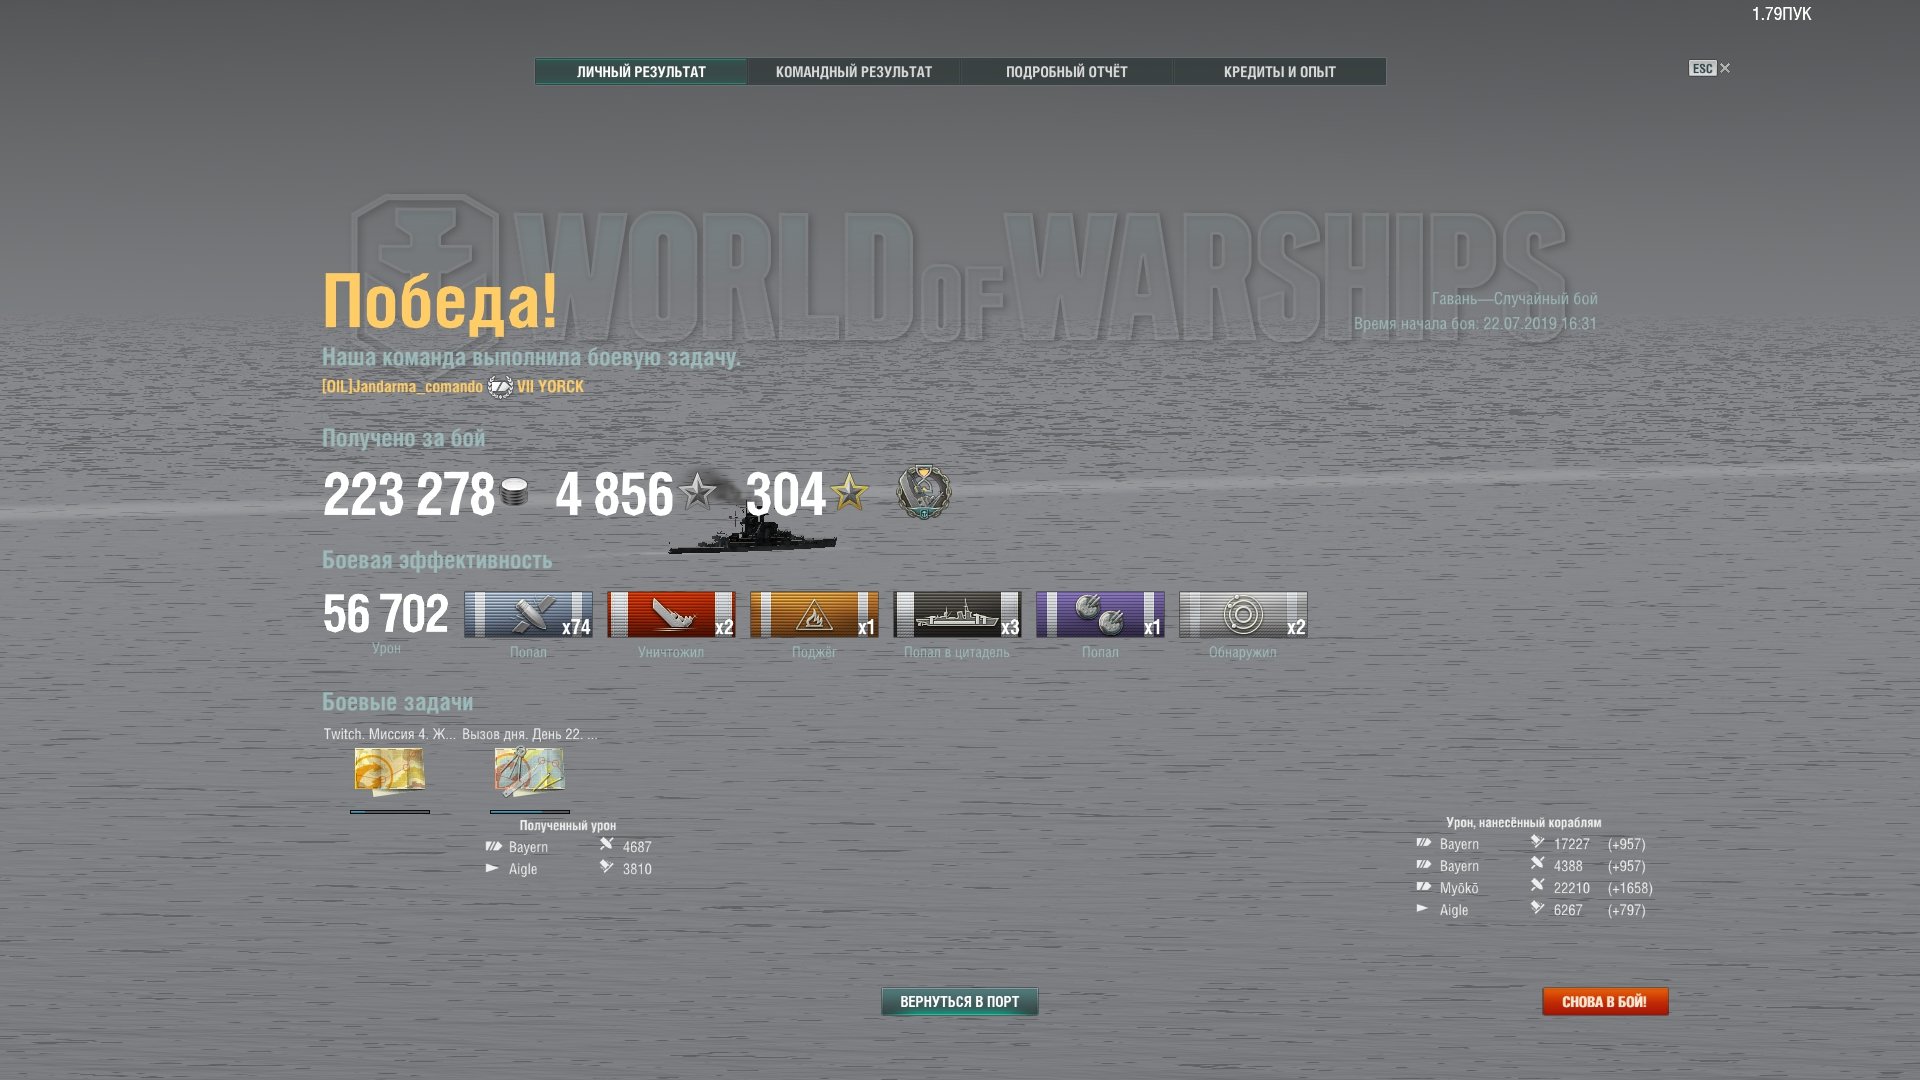Click Aigle destroyer class icon in dealt list
The width and height of the screenshot is (1920, 1080).
(x=1423, y=909)
